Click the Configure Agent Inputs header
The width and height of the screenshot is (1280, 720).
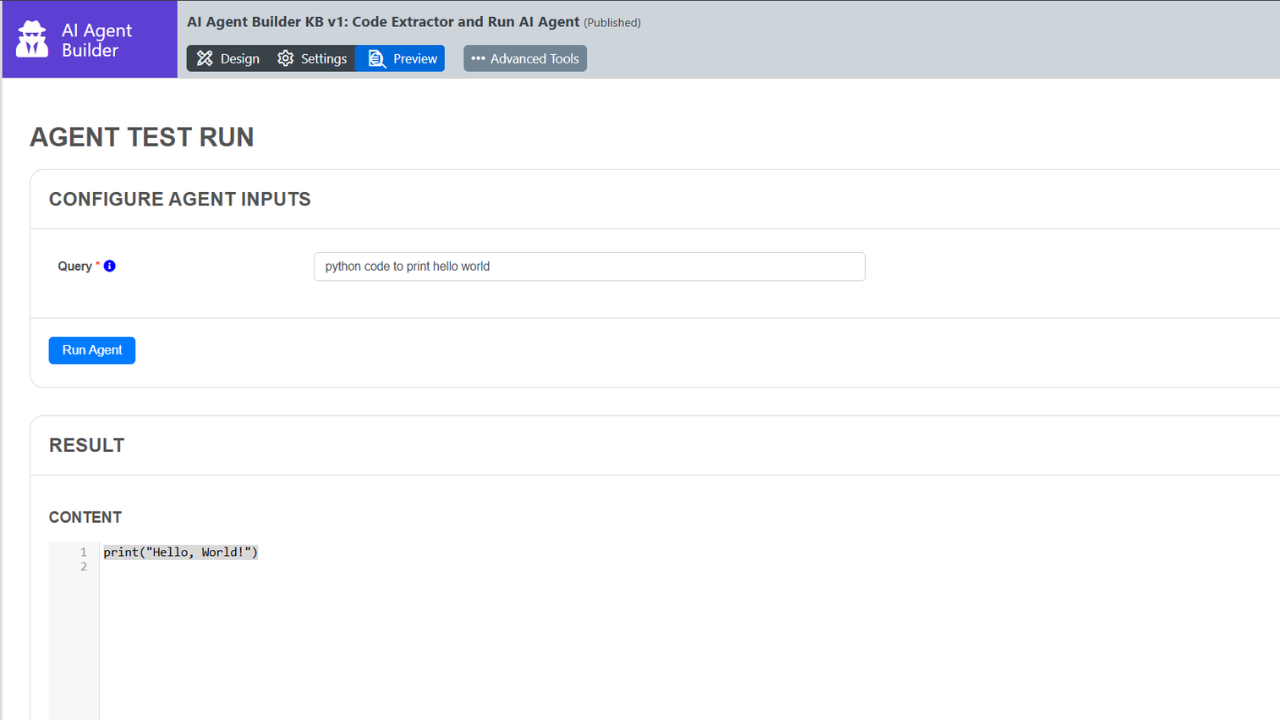tap(180, 199)
